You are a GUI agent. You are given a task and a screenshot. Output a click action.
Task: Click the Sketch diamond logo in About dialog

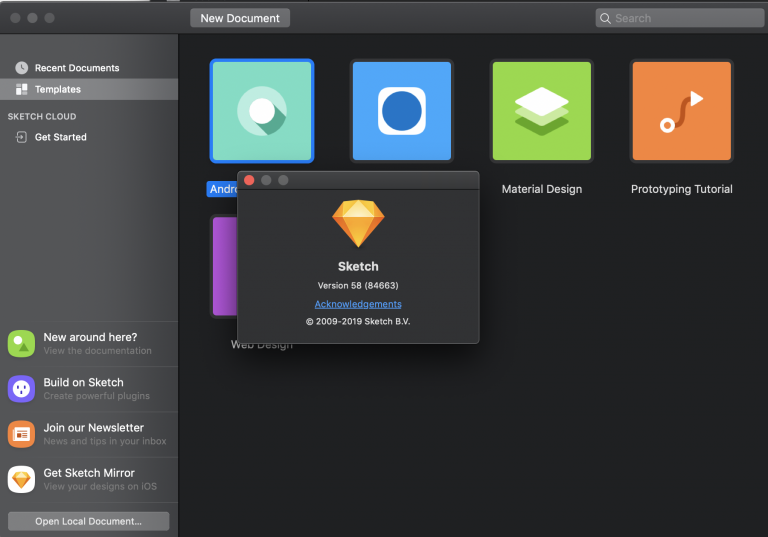click(x=358, y=223)
